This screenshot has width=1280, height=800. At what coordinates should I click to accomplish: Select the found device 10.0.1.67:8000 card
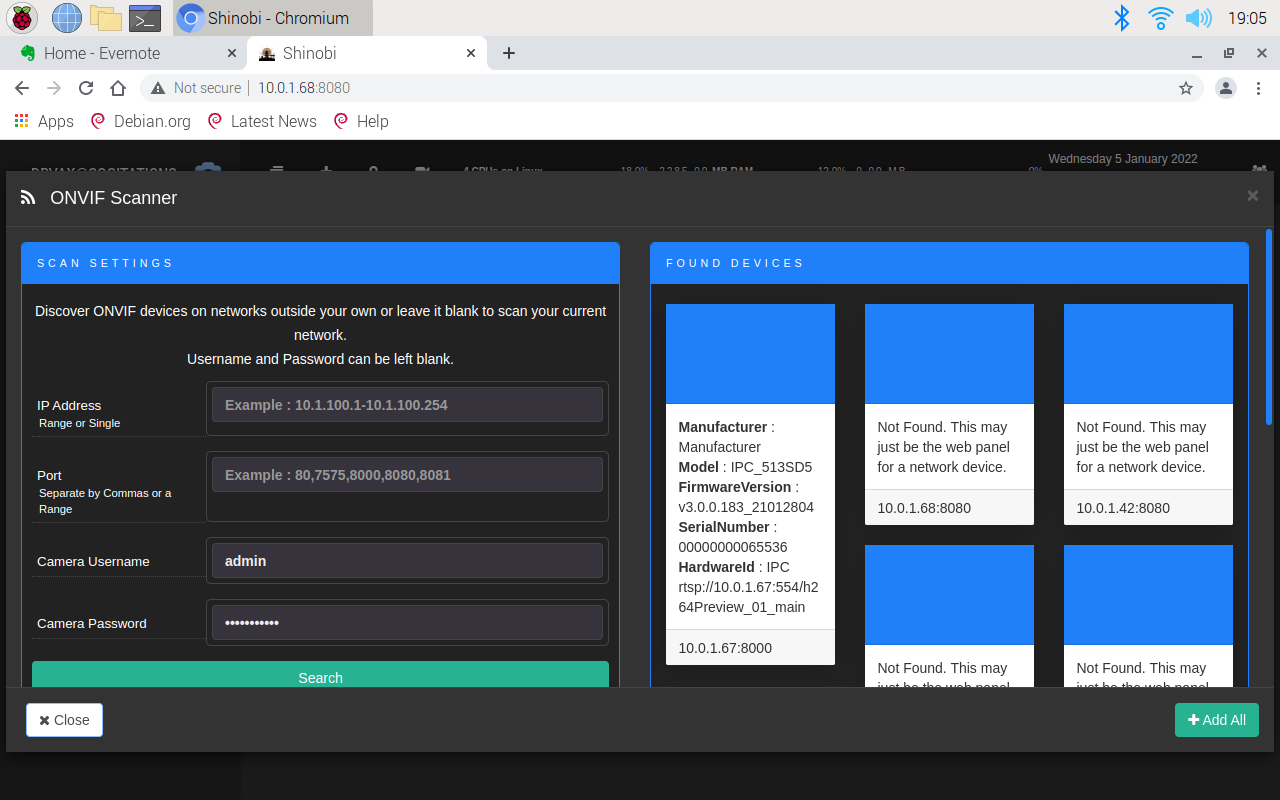[750, 484]
